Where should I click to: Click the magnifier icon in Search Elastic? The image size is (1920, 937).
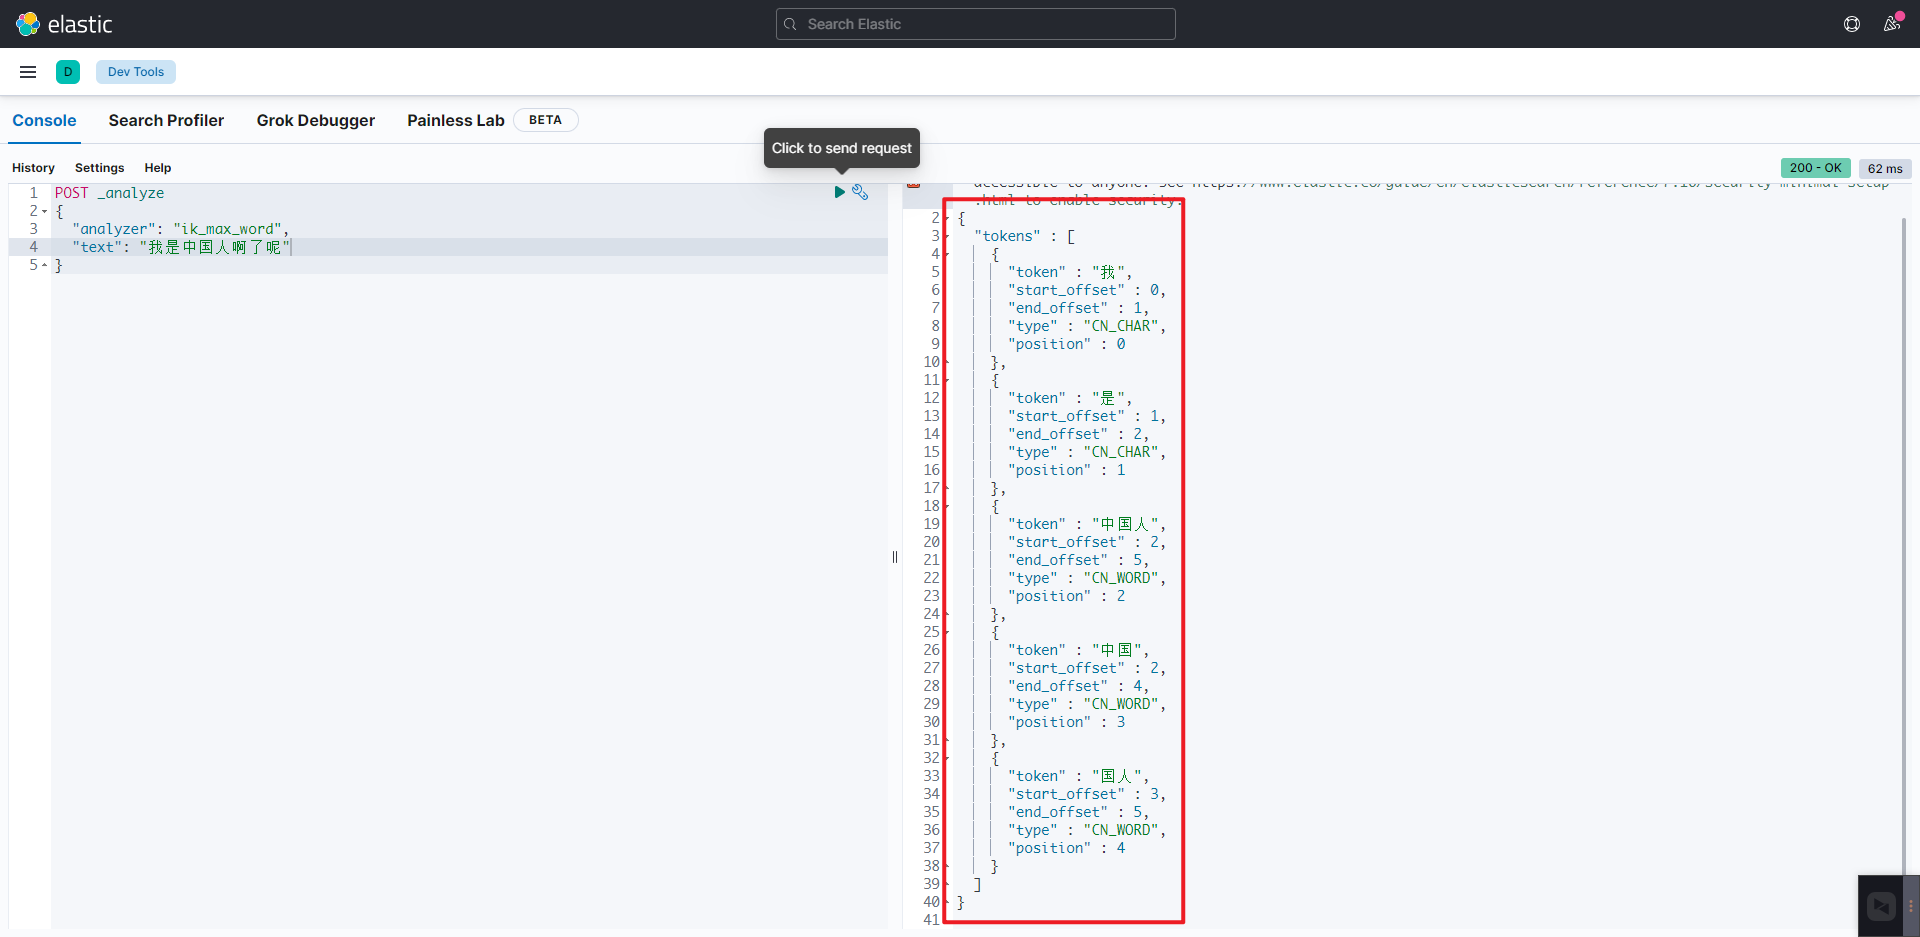(790, 24)
